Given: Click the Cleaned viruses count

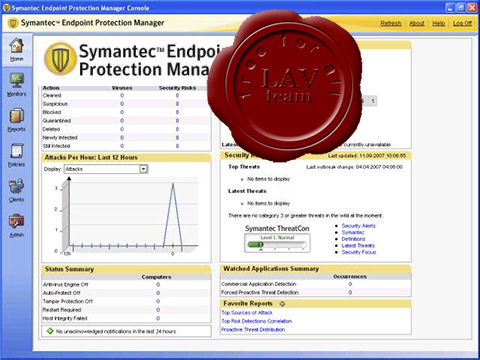Looking at the screenshot, I should pyautogui.click(x=122, y=95).
